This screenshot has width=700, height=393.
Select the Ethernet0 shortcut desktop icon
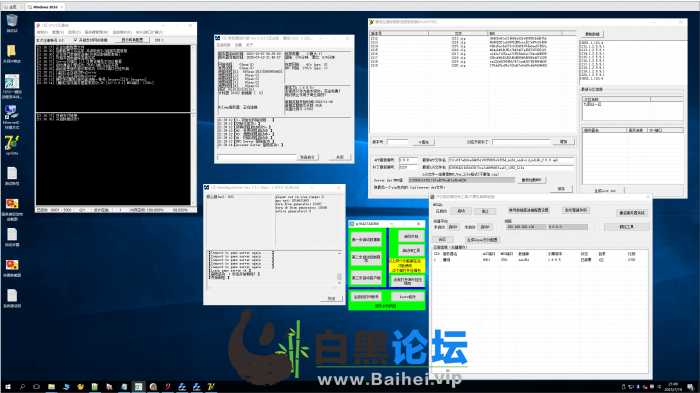12,115
